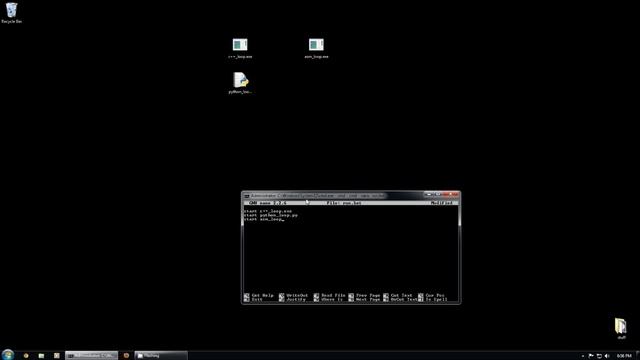The width and height of the screenshot is (640, 360).
Task: Click the 'GNU nano' header text
Action: pos(267,203)
